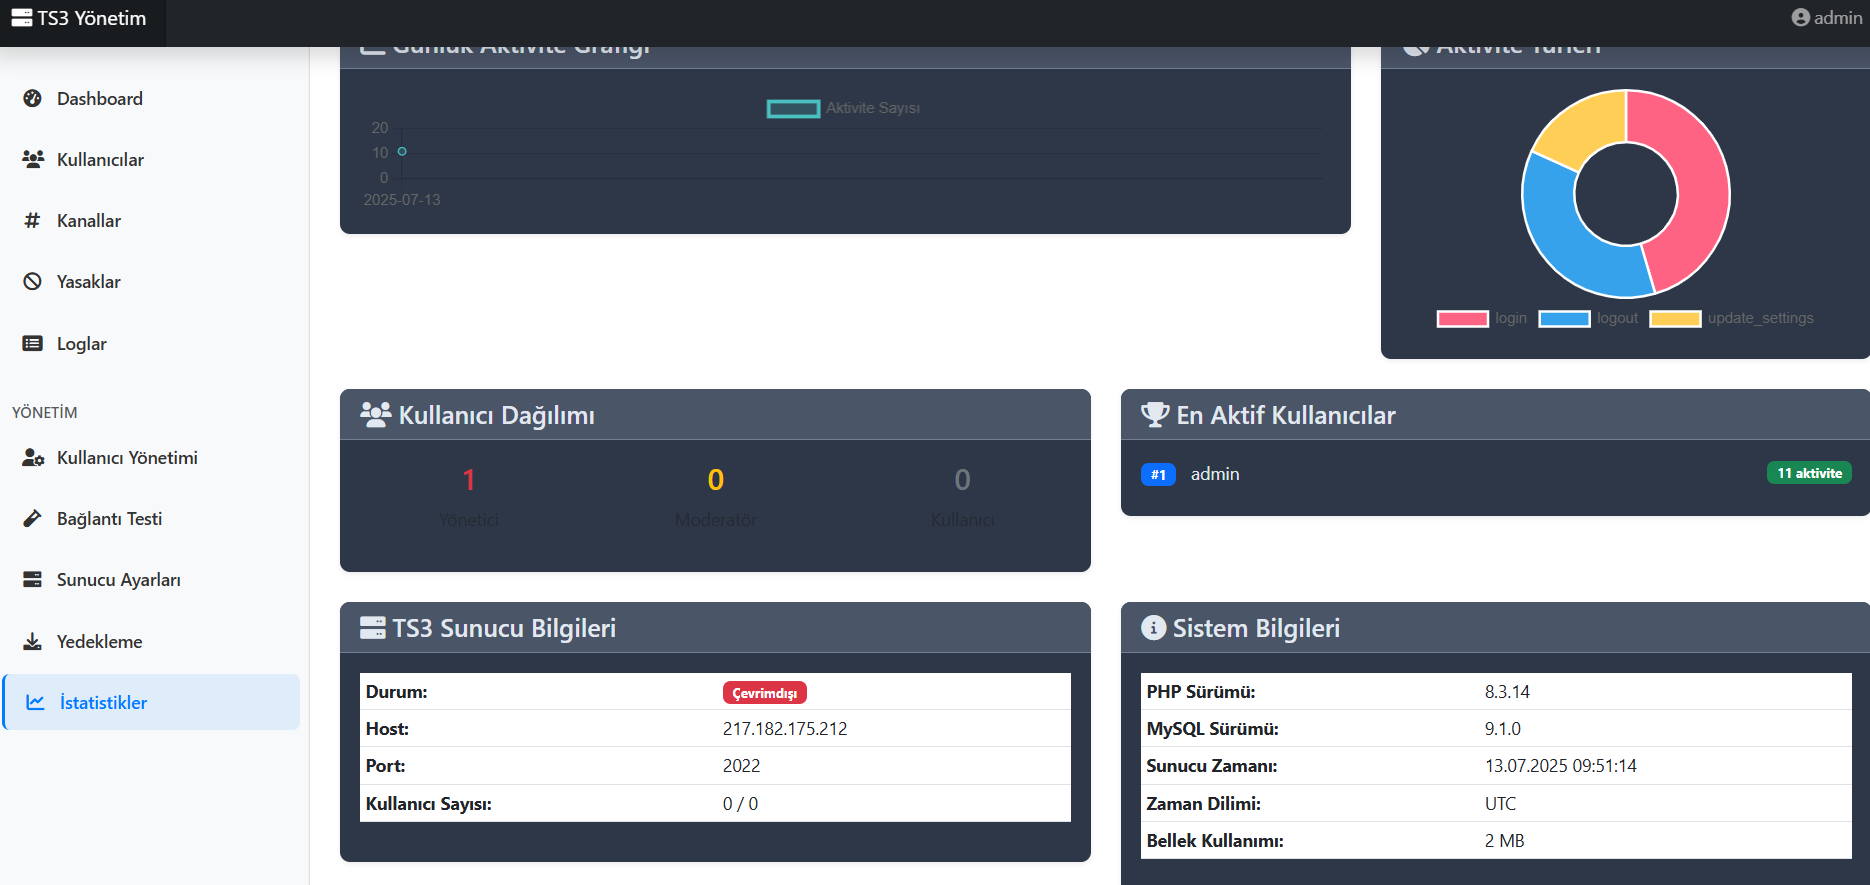Click the TS3 Yönetim server logo icon
Screen dimensions: 1870x885
pyautogui.click(x=22, y=18)
